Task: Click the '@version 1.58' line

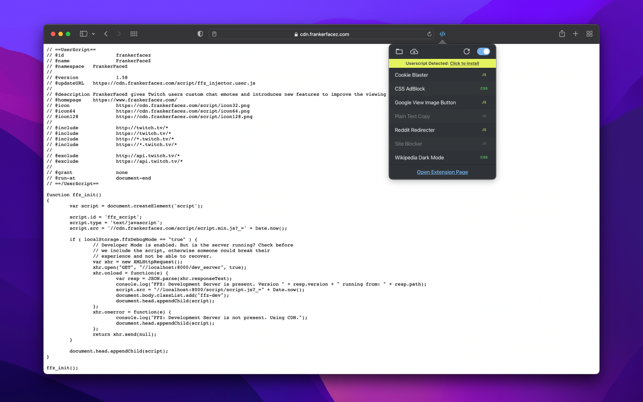Action: click(x=87, y=78)
